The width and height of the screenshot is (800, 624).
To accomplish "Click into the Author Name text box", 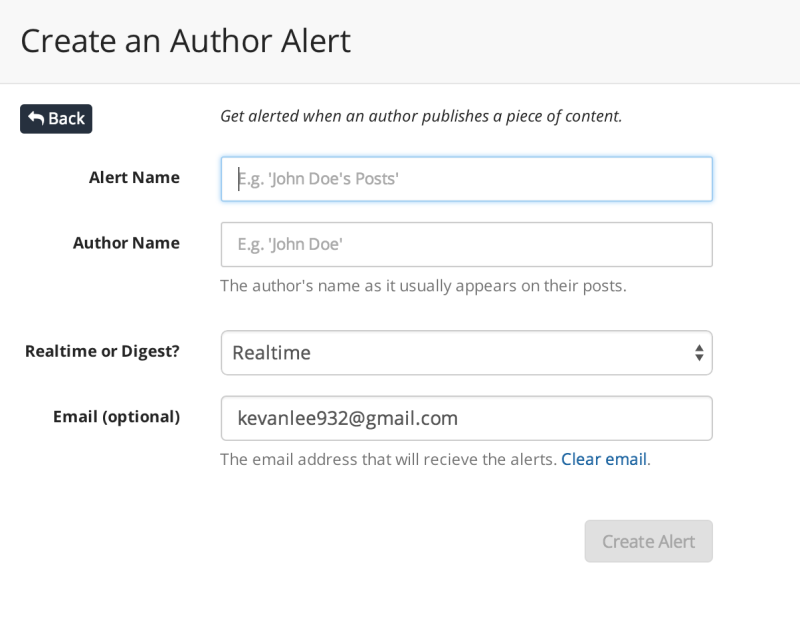I will [466, 244].
